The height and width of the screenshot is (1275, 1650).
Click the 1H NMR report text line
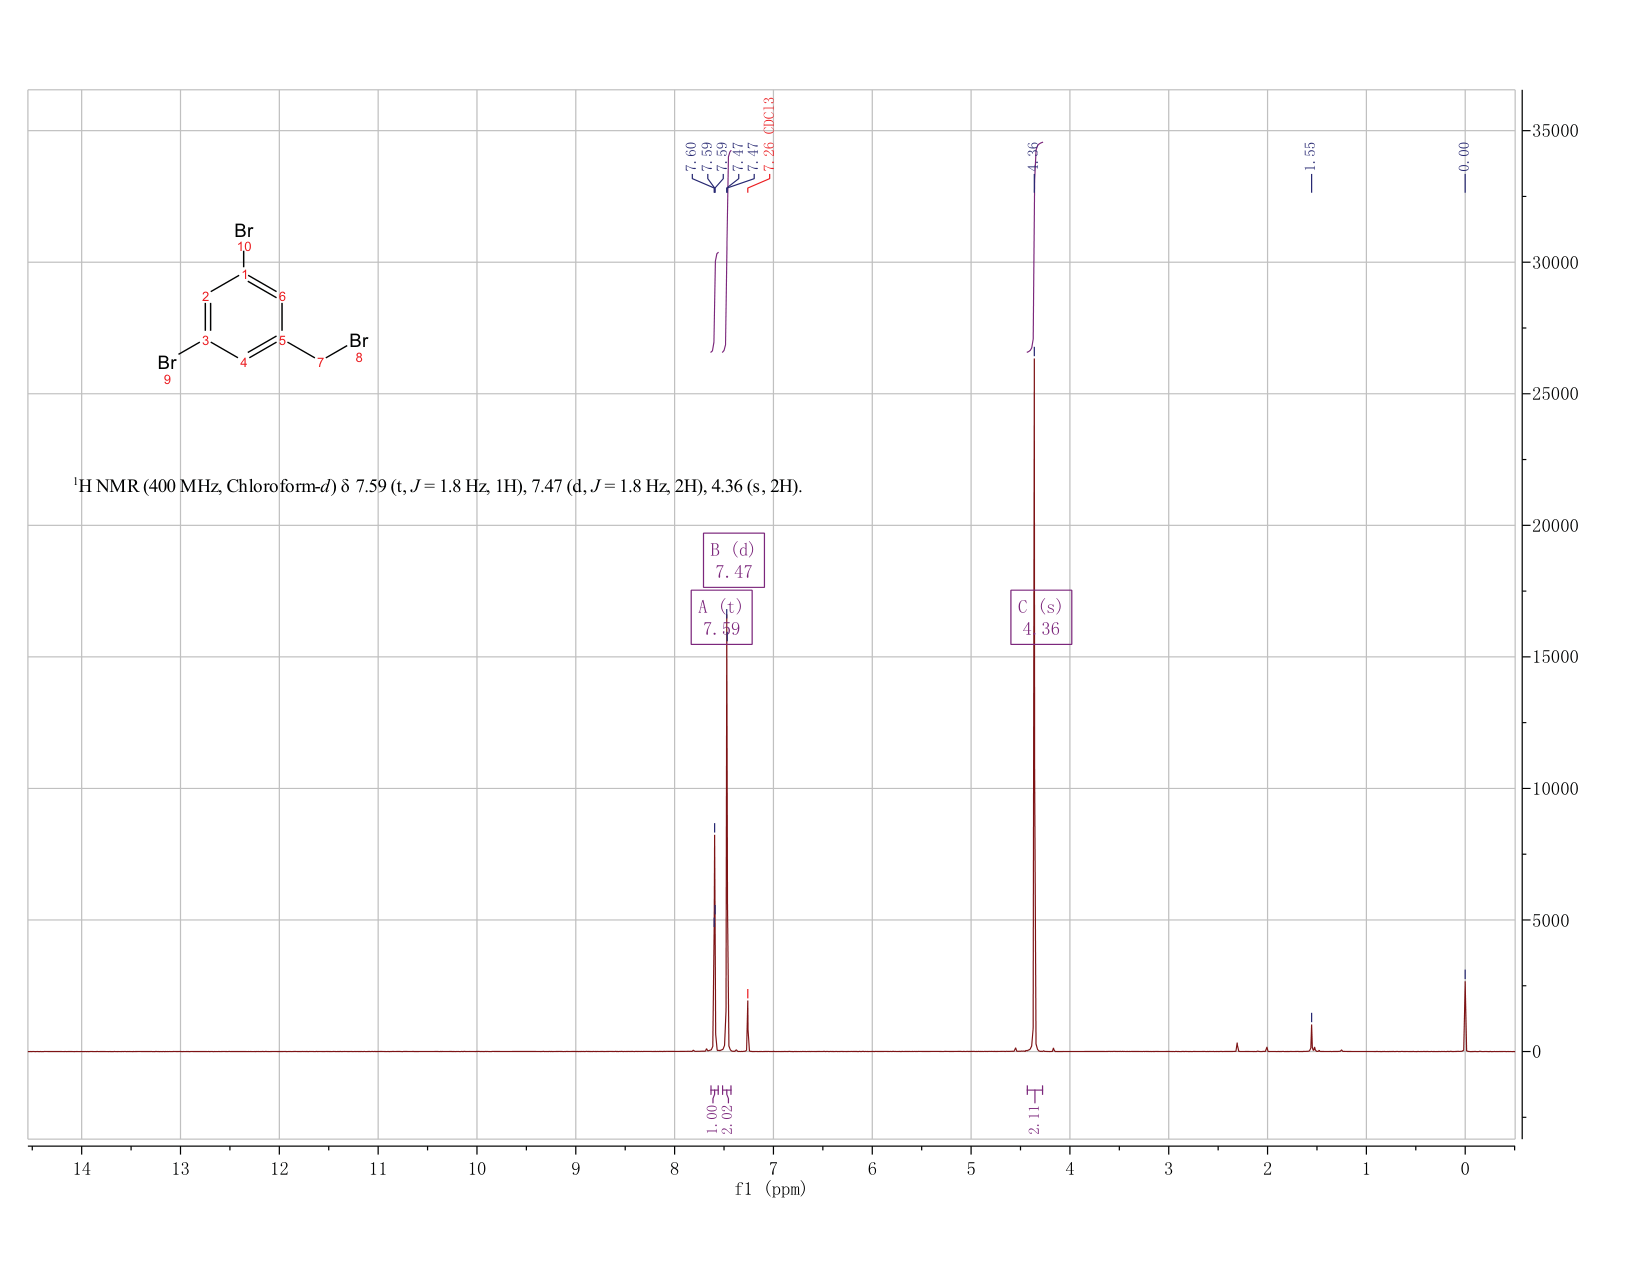coord(437,487)
